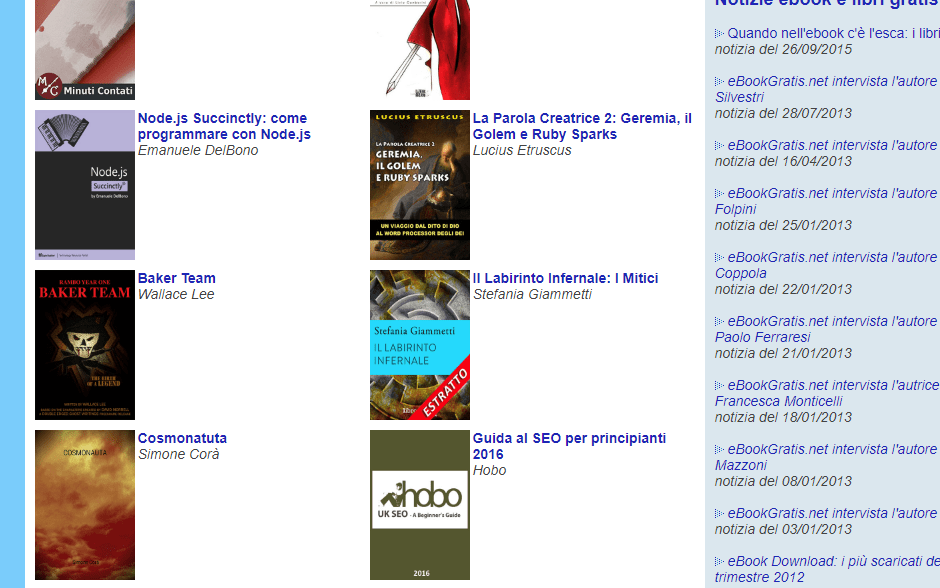Open the Hobo UK SEO cover image
Viewport: 940px width, 588px height.
pos(420,505)
